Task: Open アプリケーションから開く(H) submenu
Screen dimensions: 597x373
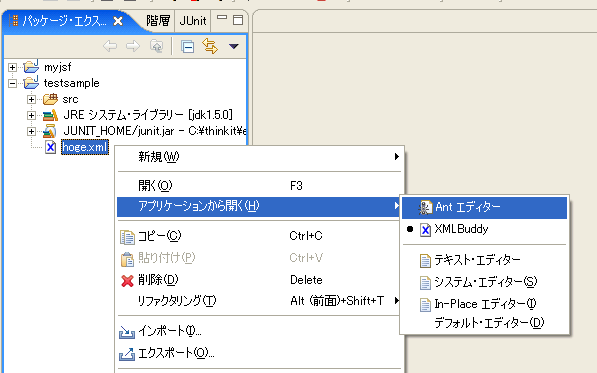Action: pyautogui.click(x=259, y=206)
